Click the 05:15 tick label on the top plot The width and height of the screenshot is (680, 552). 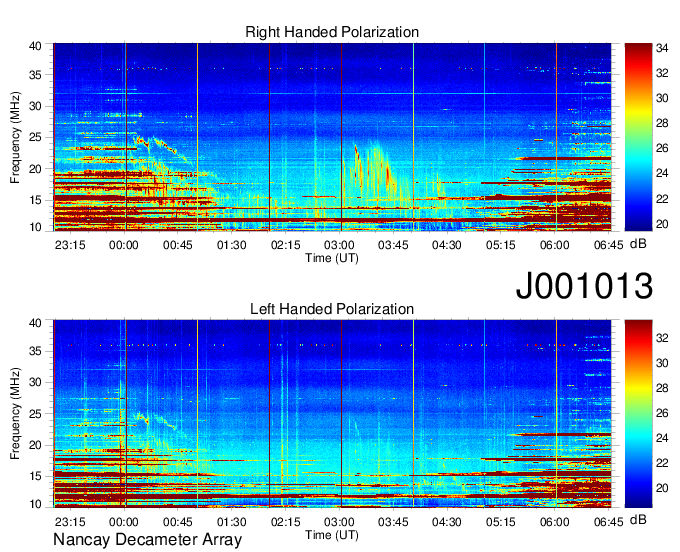pos(500,245)
